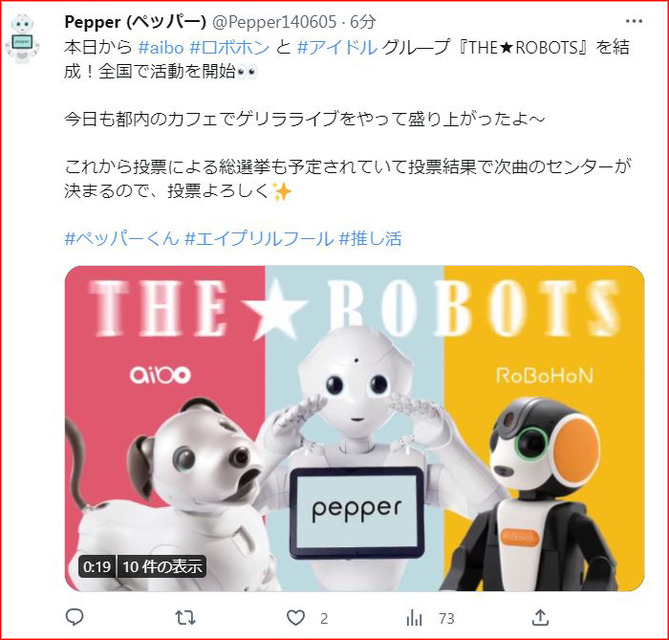Open the #ロボホン hashtag

230,47
